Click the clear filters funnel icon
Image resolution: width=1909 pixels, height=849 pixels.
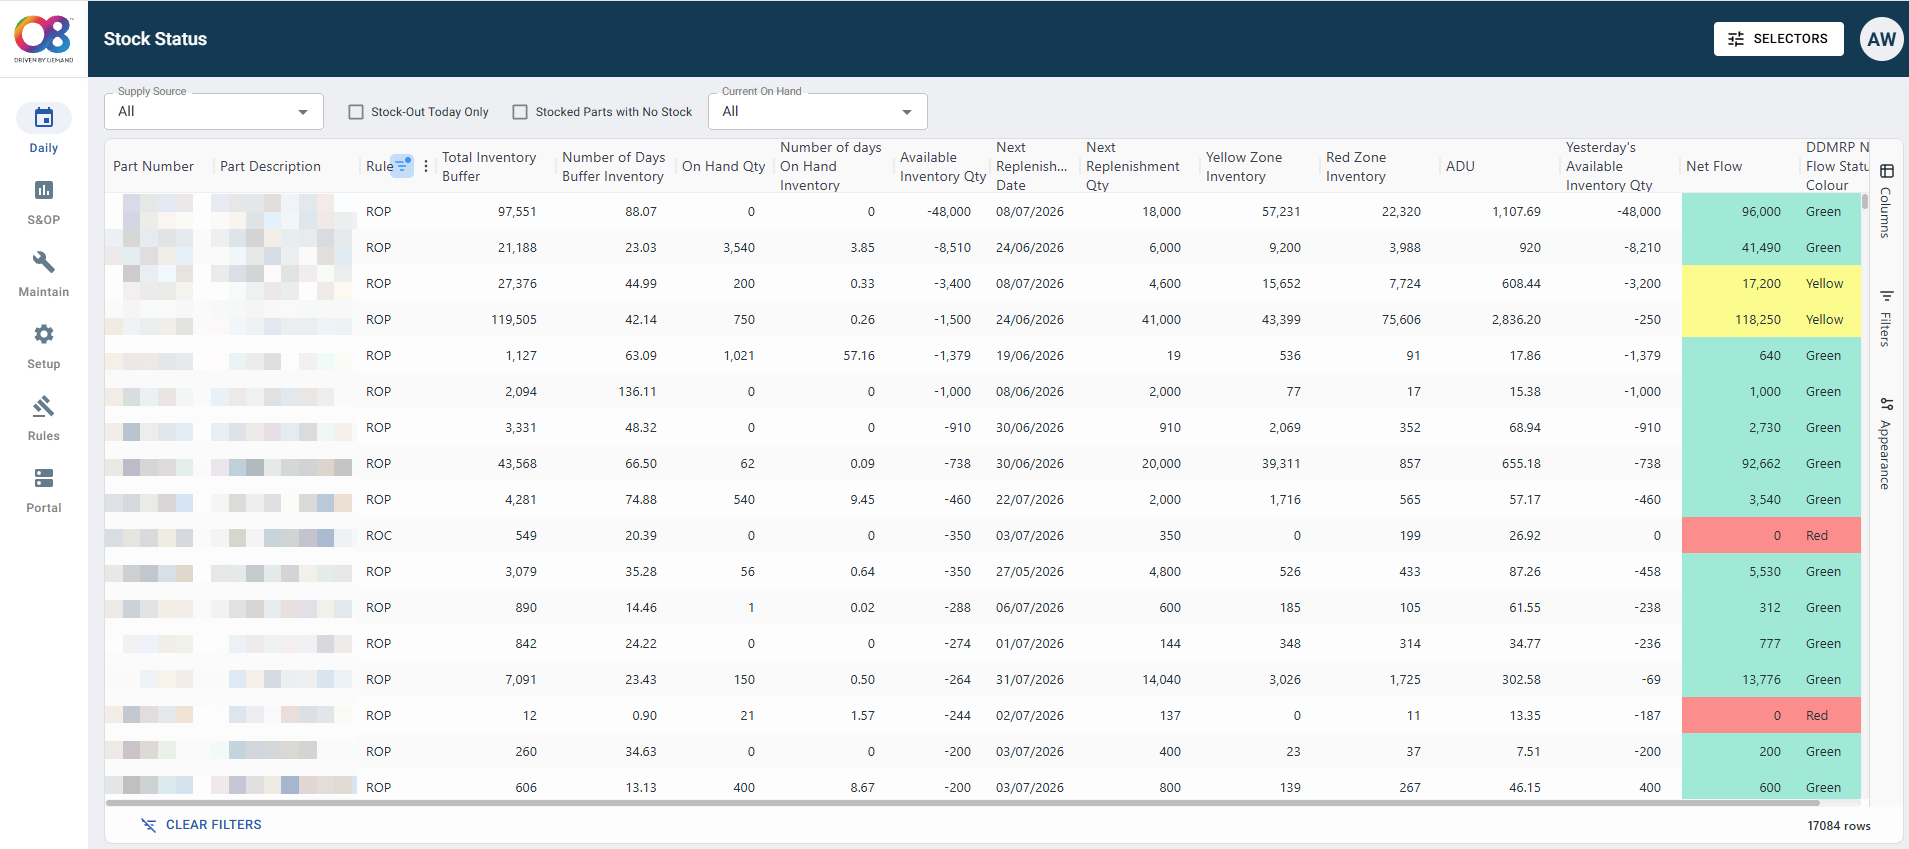coord(149,825)
